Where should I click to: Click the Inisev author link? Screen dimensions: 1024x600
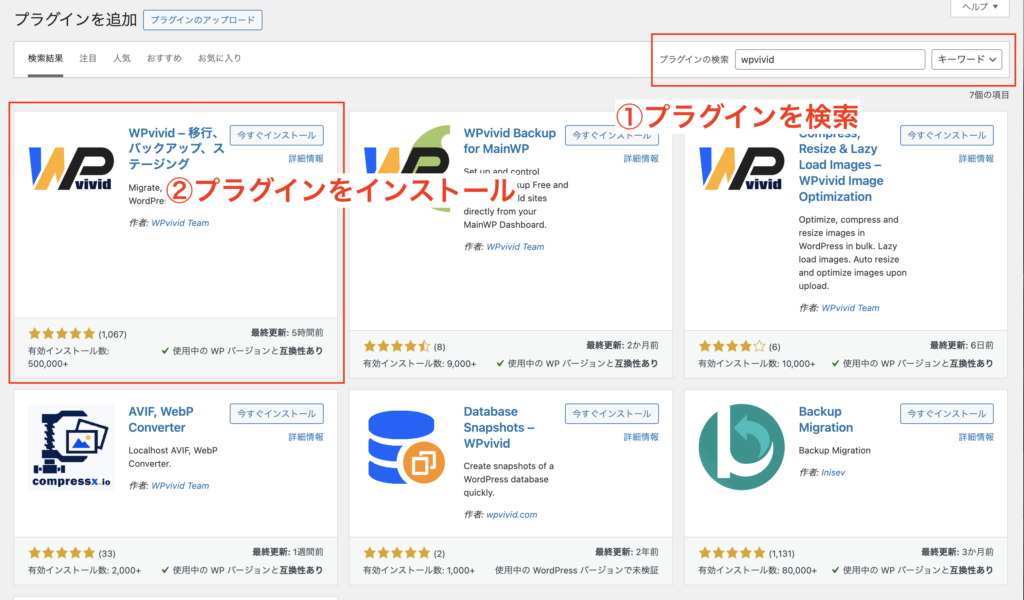(833, 473)
